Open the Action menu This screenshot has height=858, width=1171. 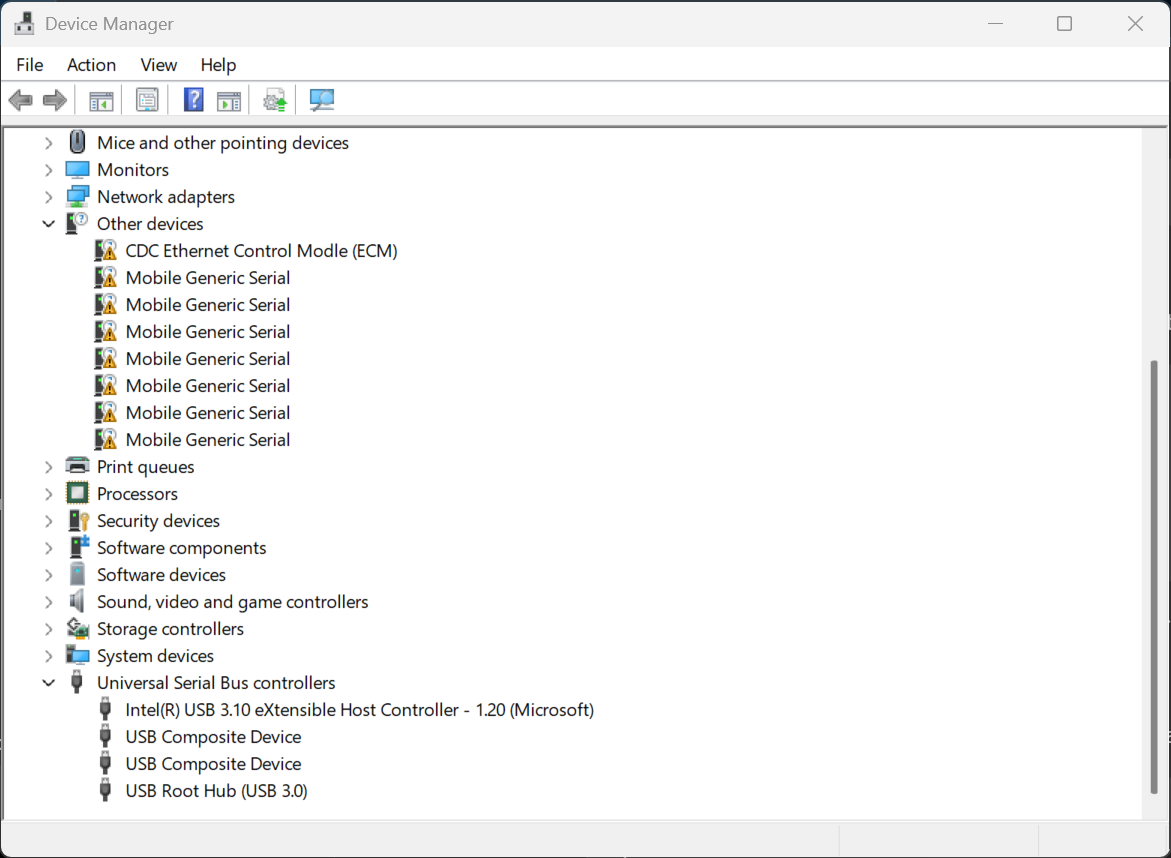coord(91,65)
